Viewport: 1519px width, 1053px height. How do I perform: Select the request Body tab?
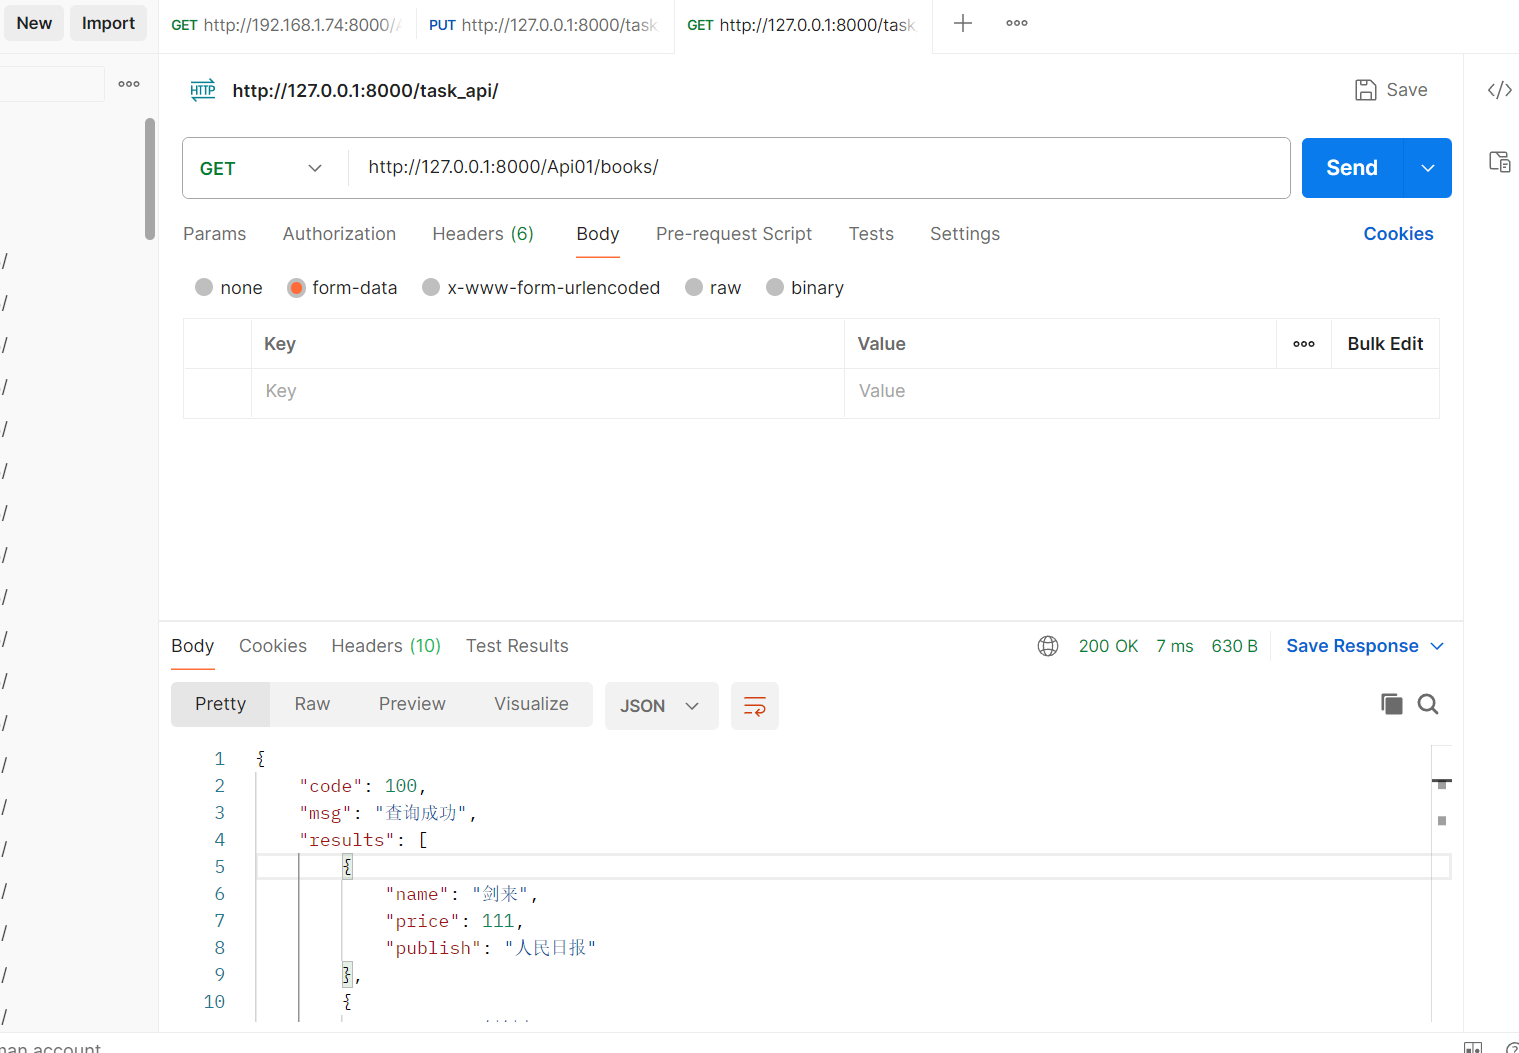pos(598,234)
